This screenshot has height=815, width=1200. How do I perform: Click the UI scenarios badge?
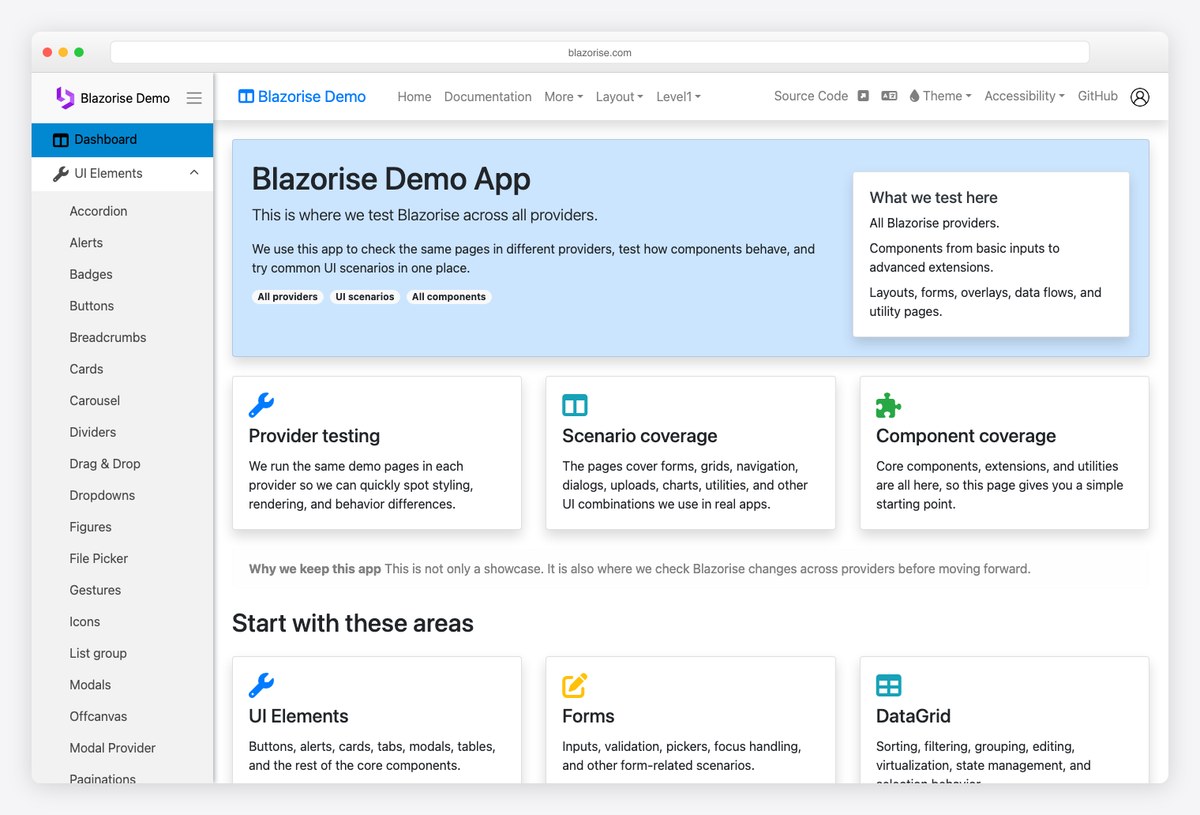point(365,297)
